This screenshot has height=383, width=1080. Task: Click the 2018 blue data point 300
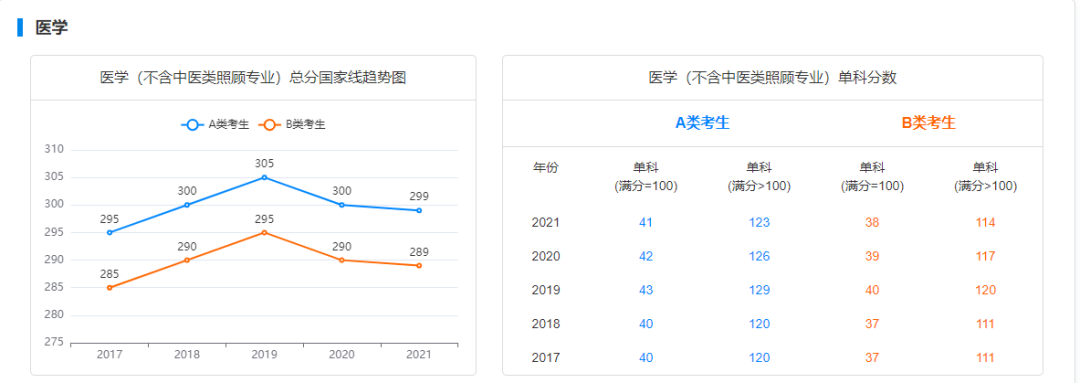point(187,205)
